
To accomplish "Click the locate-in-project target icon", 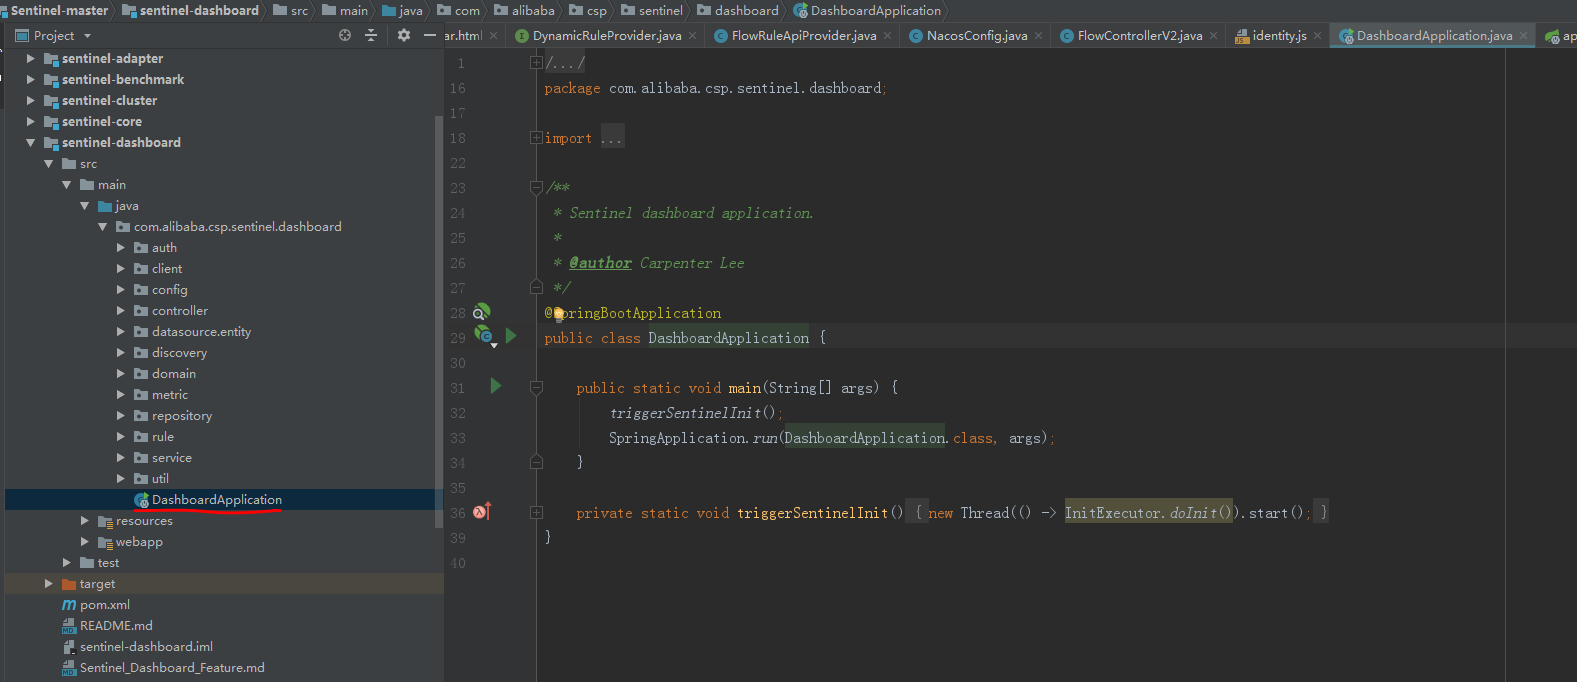I will [x=345, y=35].
